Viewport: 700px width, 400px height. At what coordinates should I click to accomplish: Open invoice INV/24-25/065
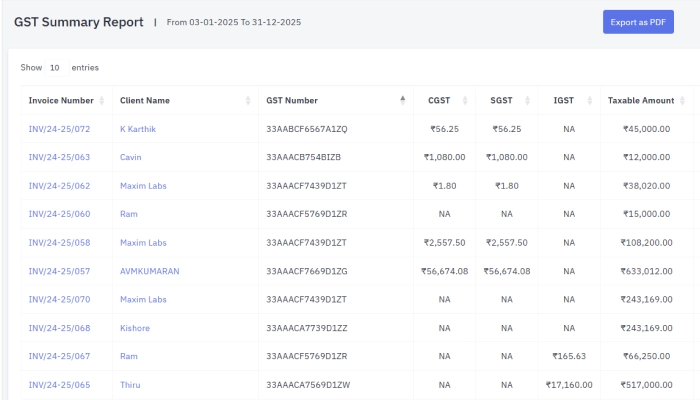[x=59, y=385]
